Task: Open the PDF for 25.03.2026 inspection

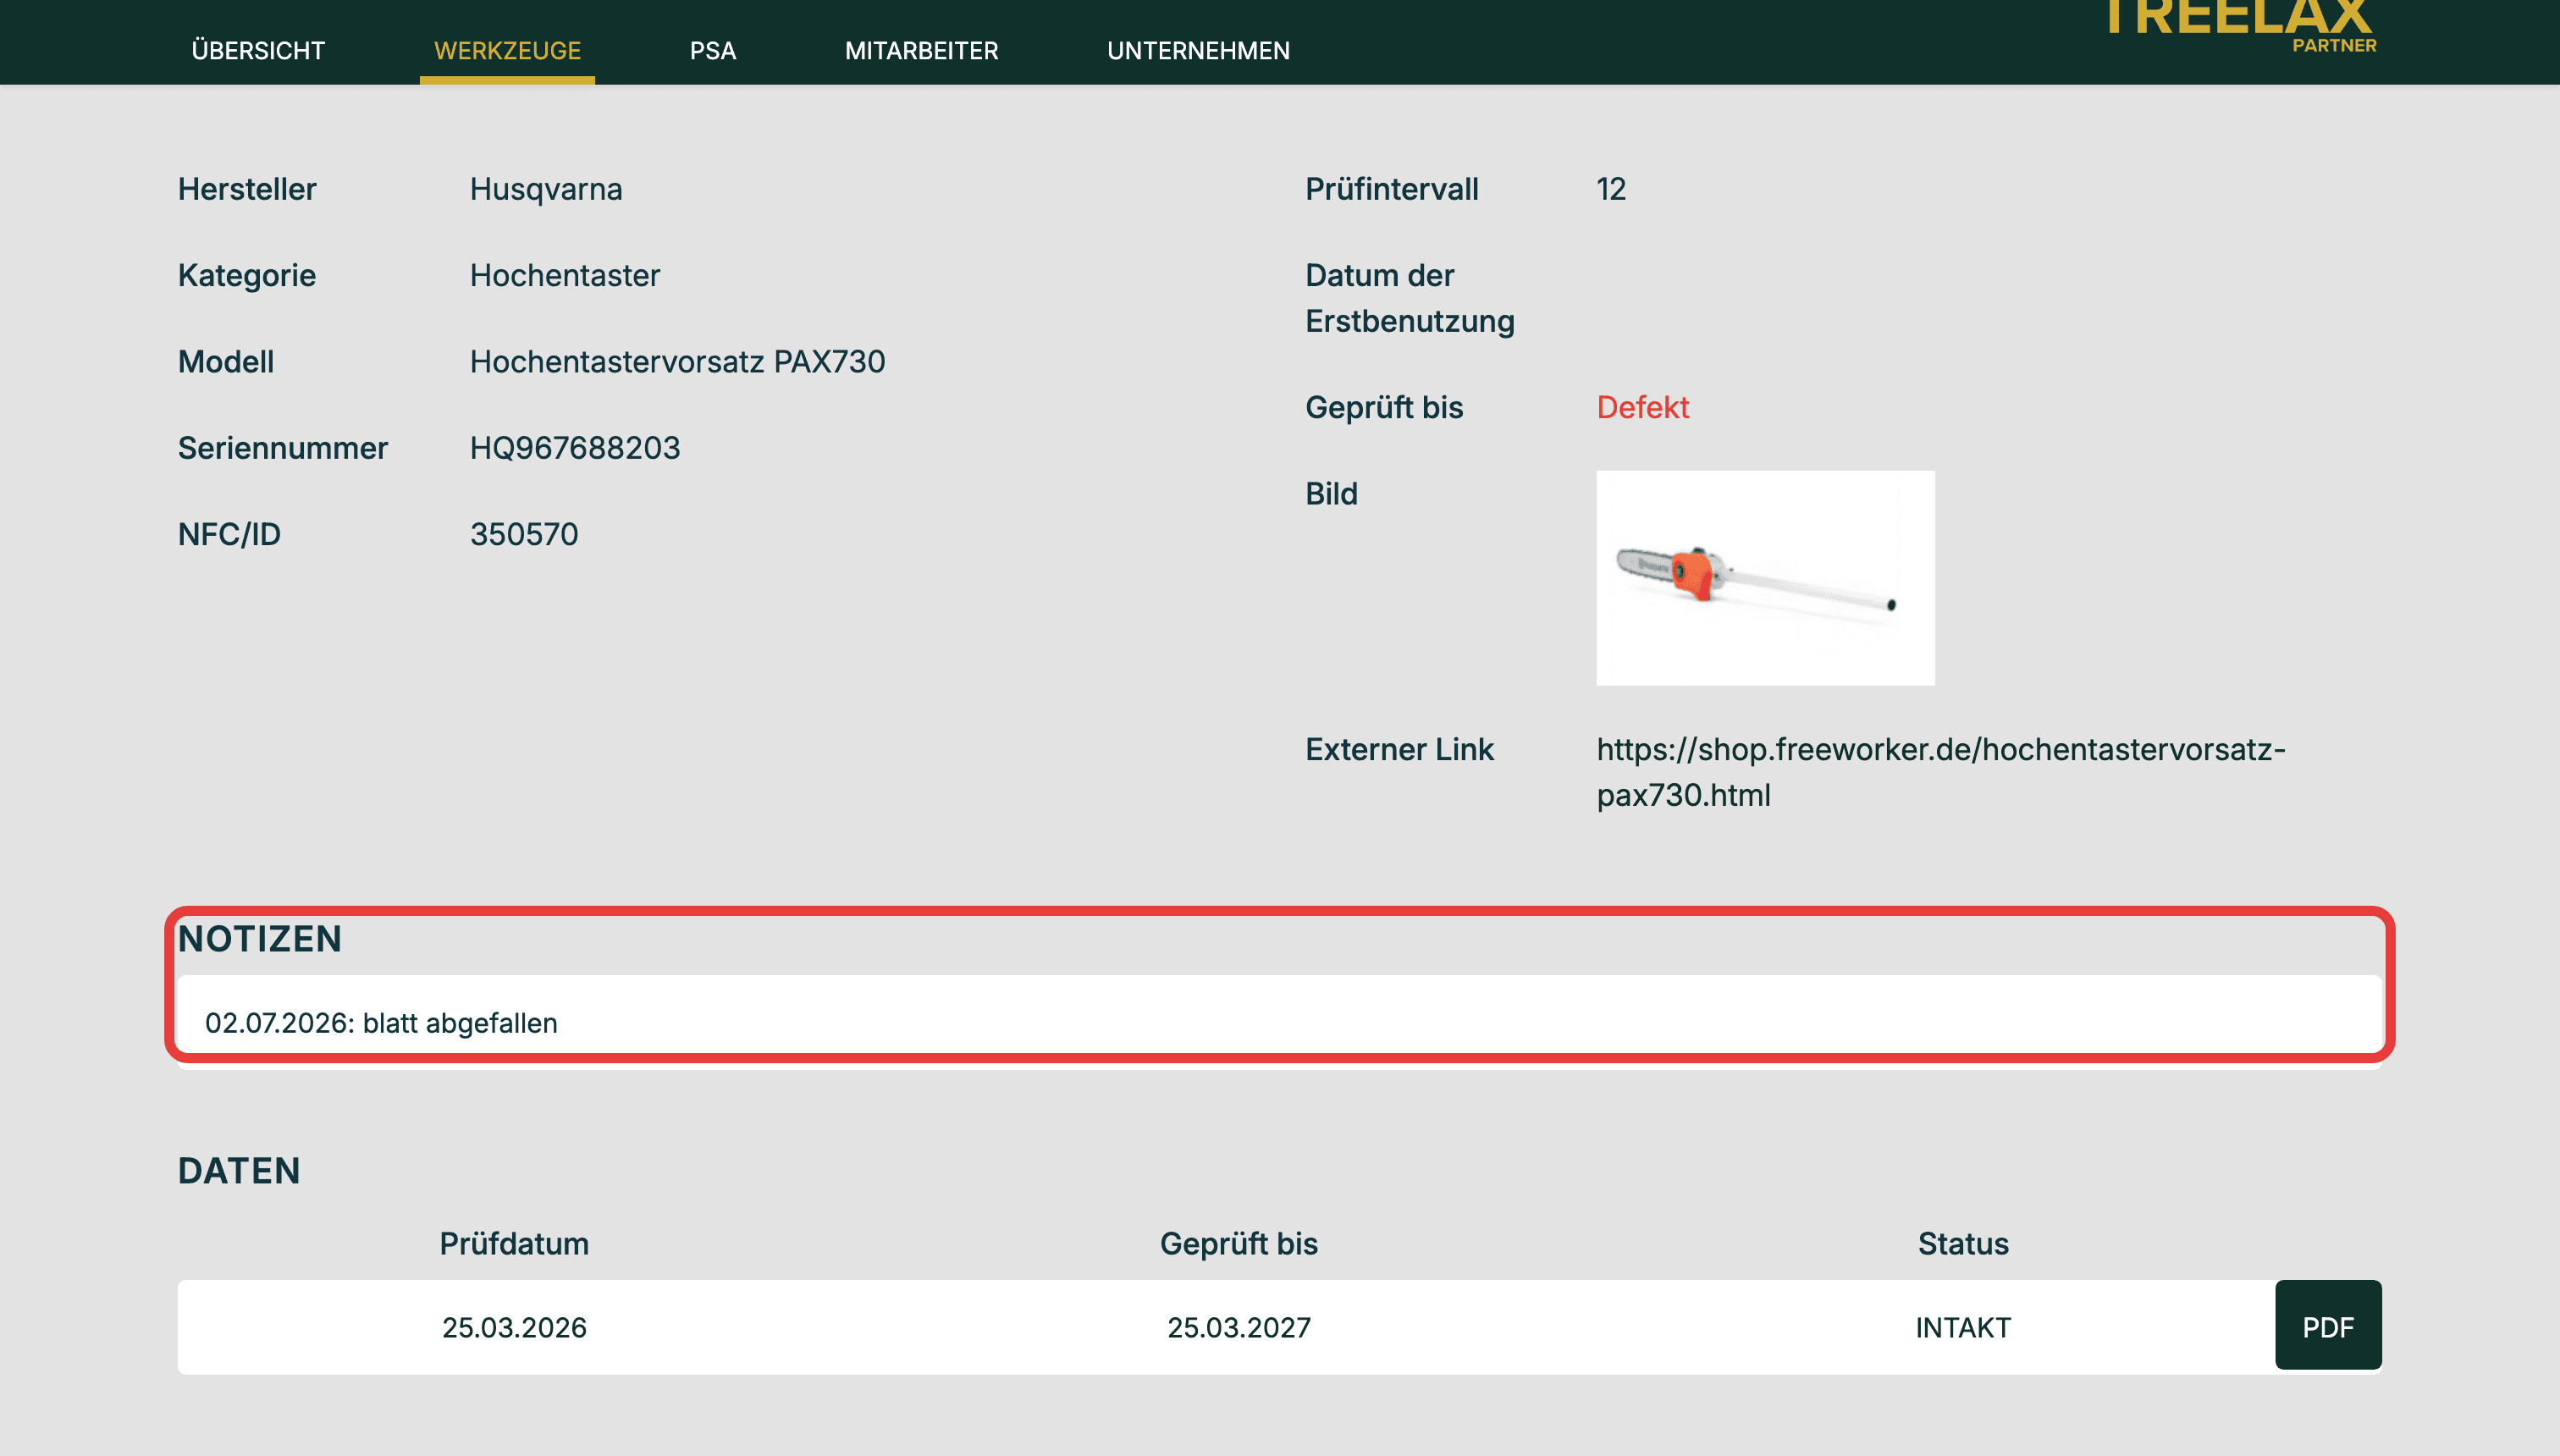Action: (2327, 1326)
